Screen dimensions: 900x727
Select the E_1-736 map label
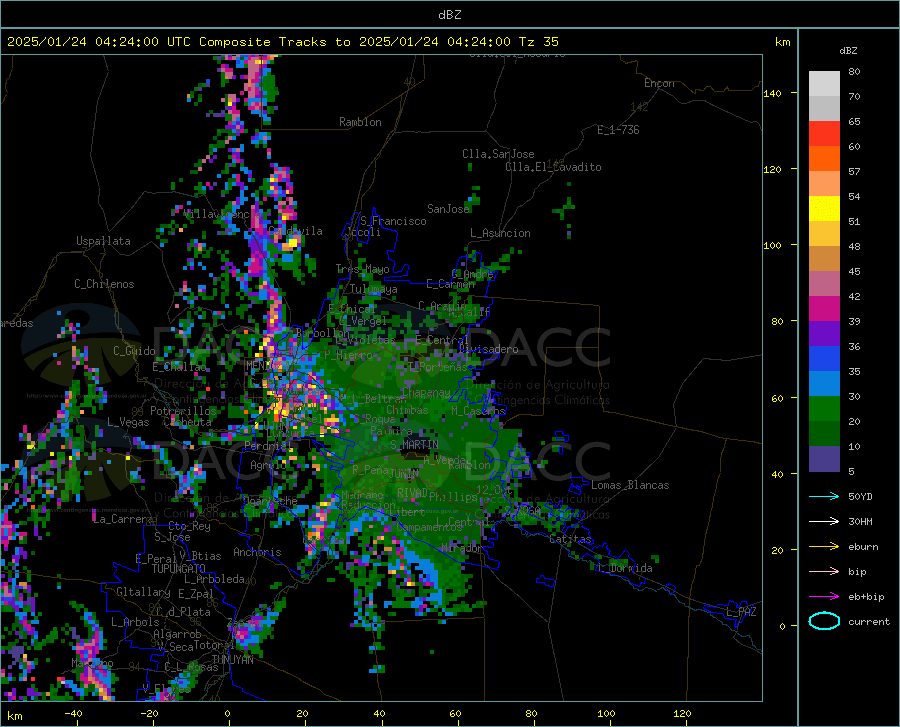(618, 130)
